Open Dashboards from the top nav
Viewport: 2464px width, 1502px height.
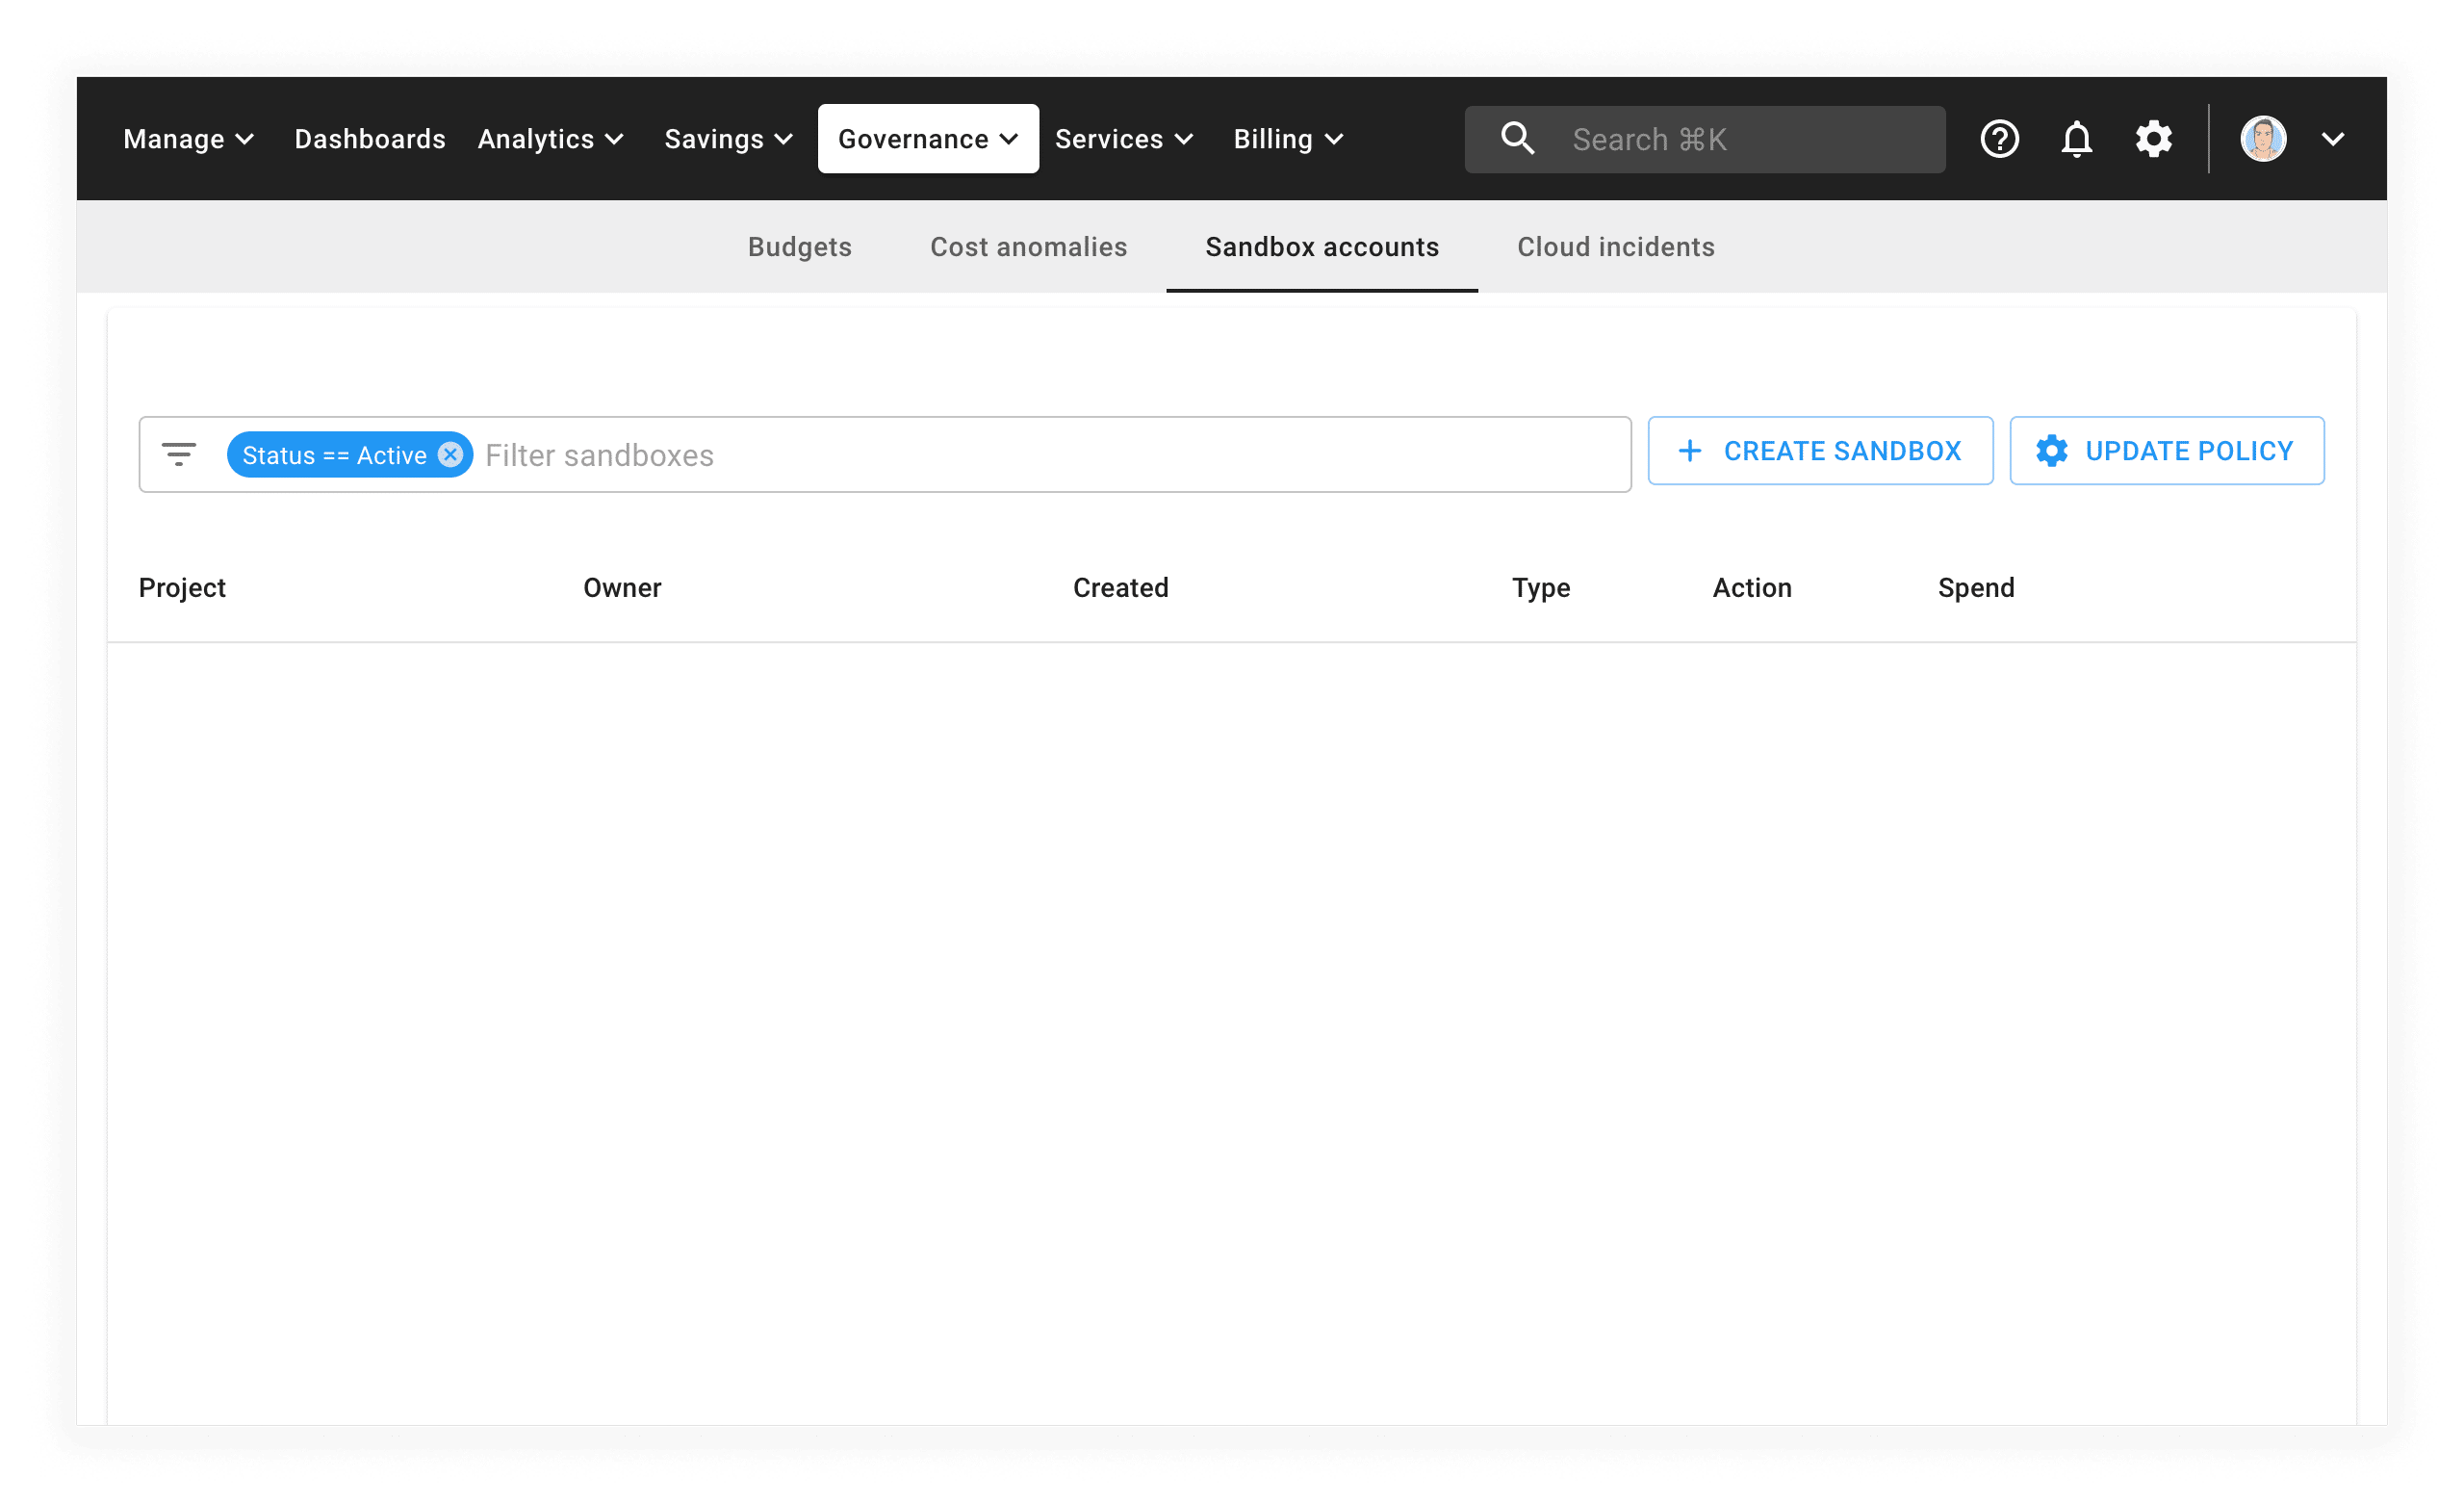(370, 139)
